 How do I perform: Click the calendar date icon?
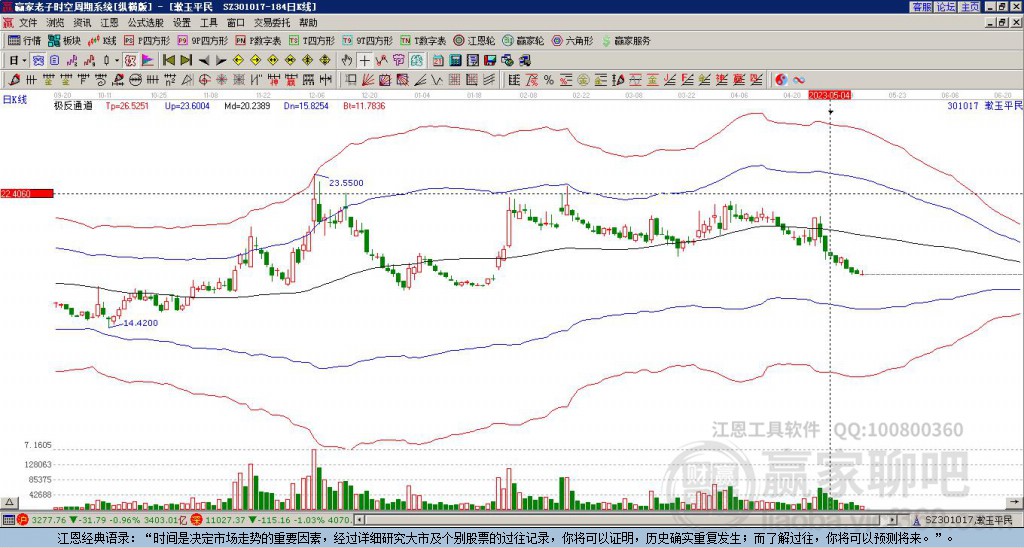pyautogui.click(x=438, y=61)
